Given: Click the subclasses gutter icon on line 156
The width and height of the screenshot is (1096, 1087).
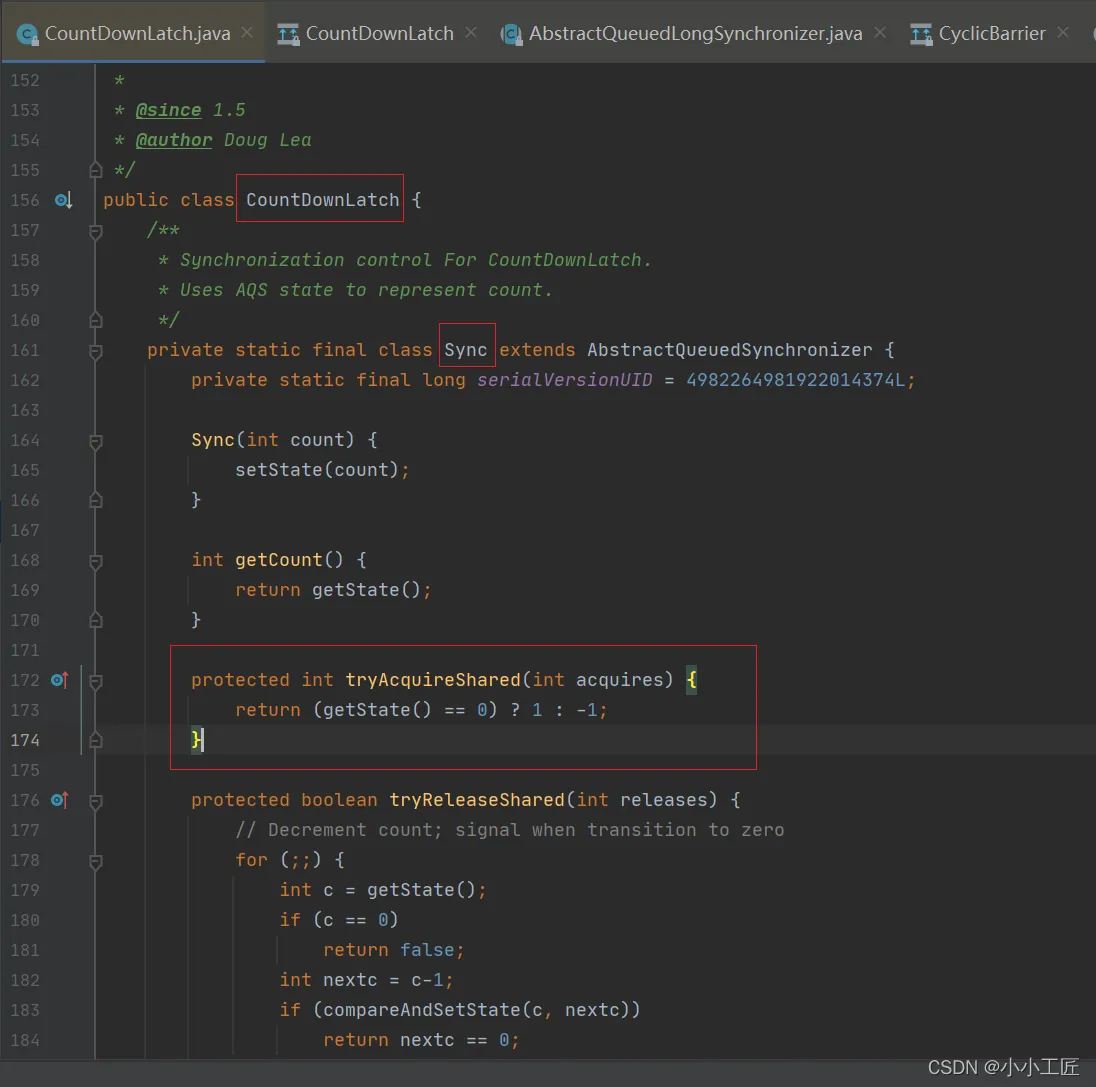Looking at the screenshot, I should (62, 200).
